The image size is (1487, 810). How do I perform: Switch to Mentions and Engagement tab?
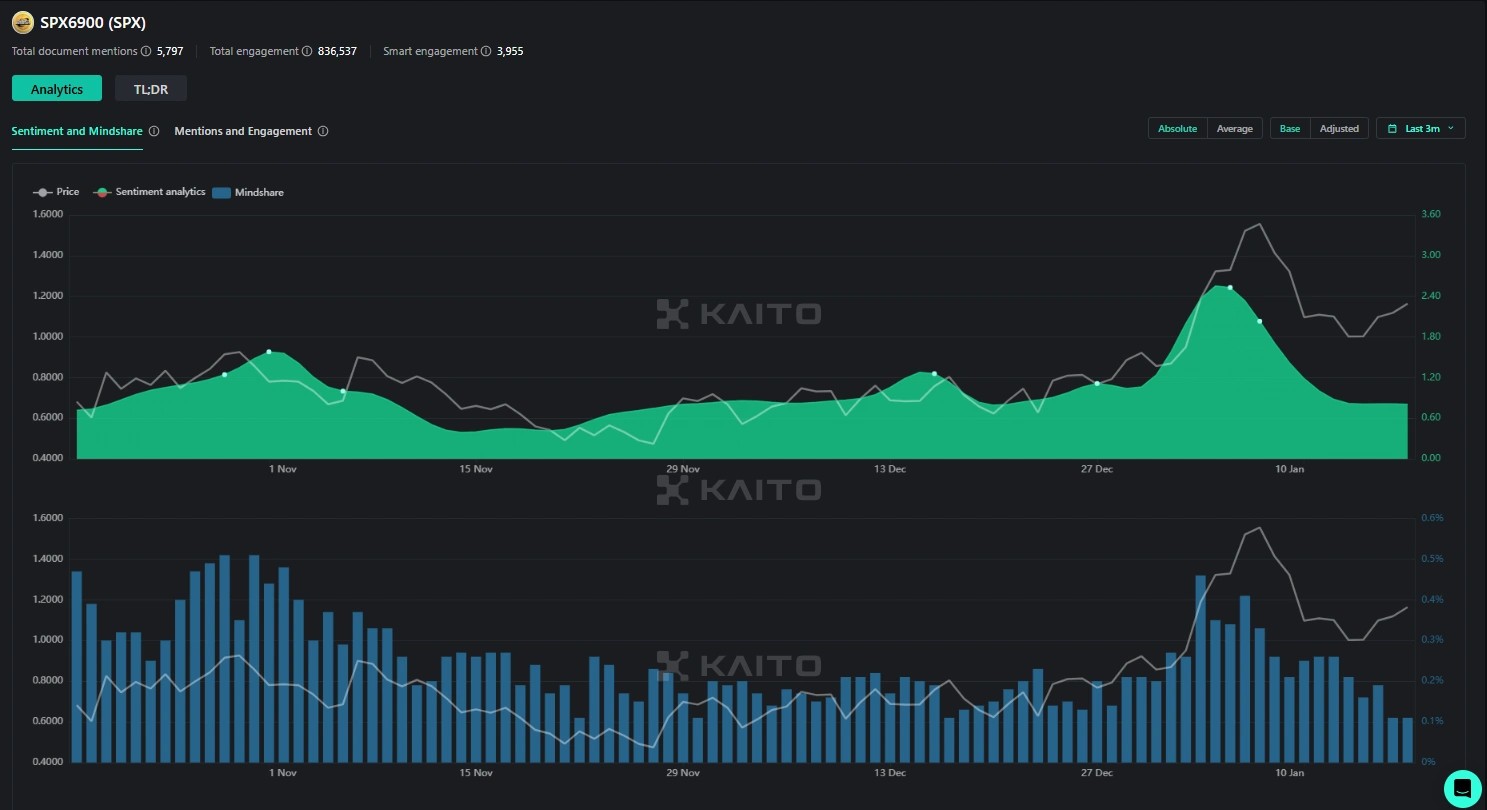coord(243,131)
